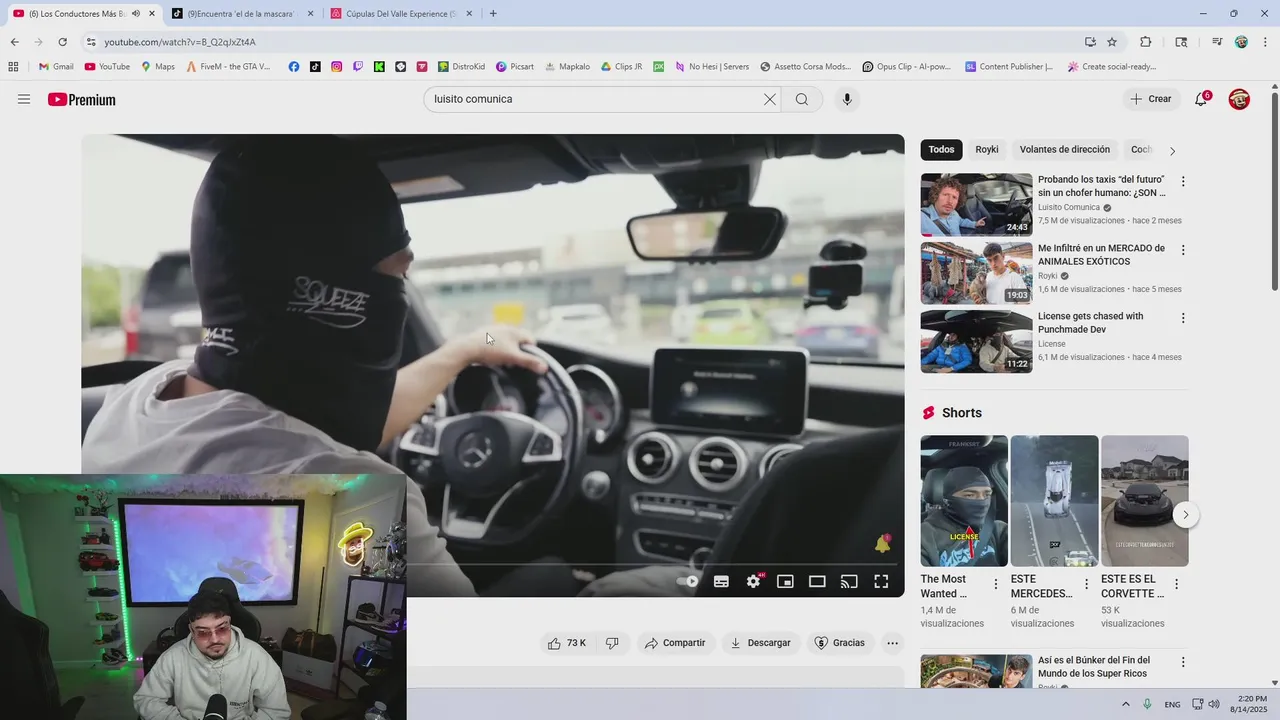
Task: Open the Crear upload menu
Action: click(x=1150, y=99)
